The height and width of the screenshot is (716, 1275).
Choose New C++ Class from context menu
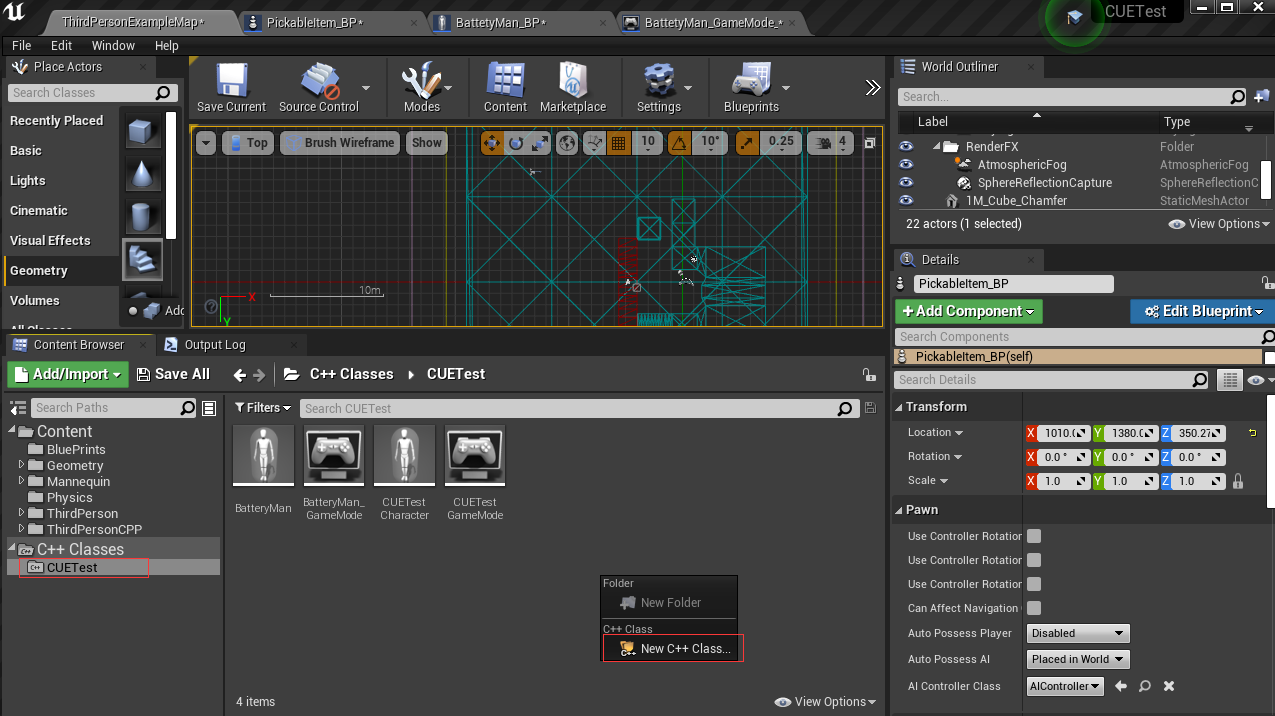coord(673,649)
